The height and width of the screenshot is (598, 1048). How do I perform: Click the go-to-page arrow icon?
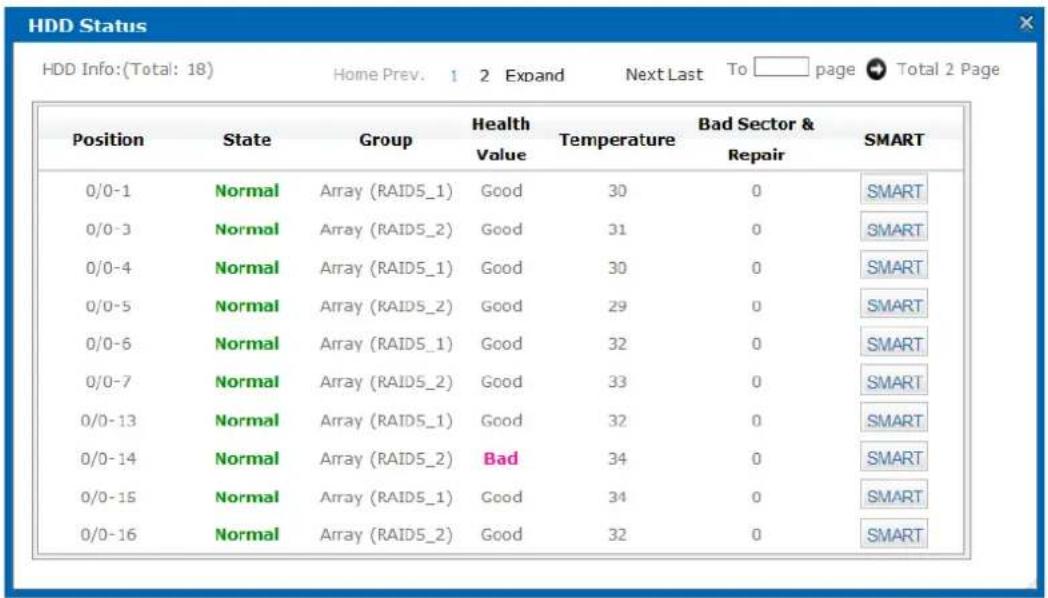click(876, 69)
